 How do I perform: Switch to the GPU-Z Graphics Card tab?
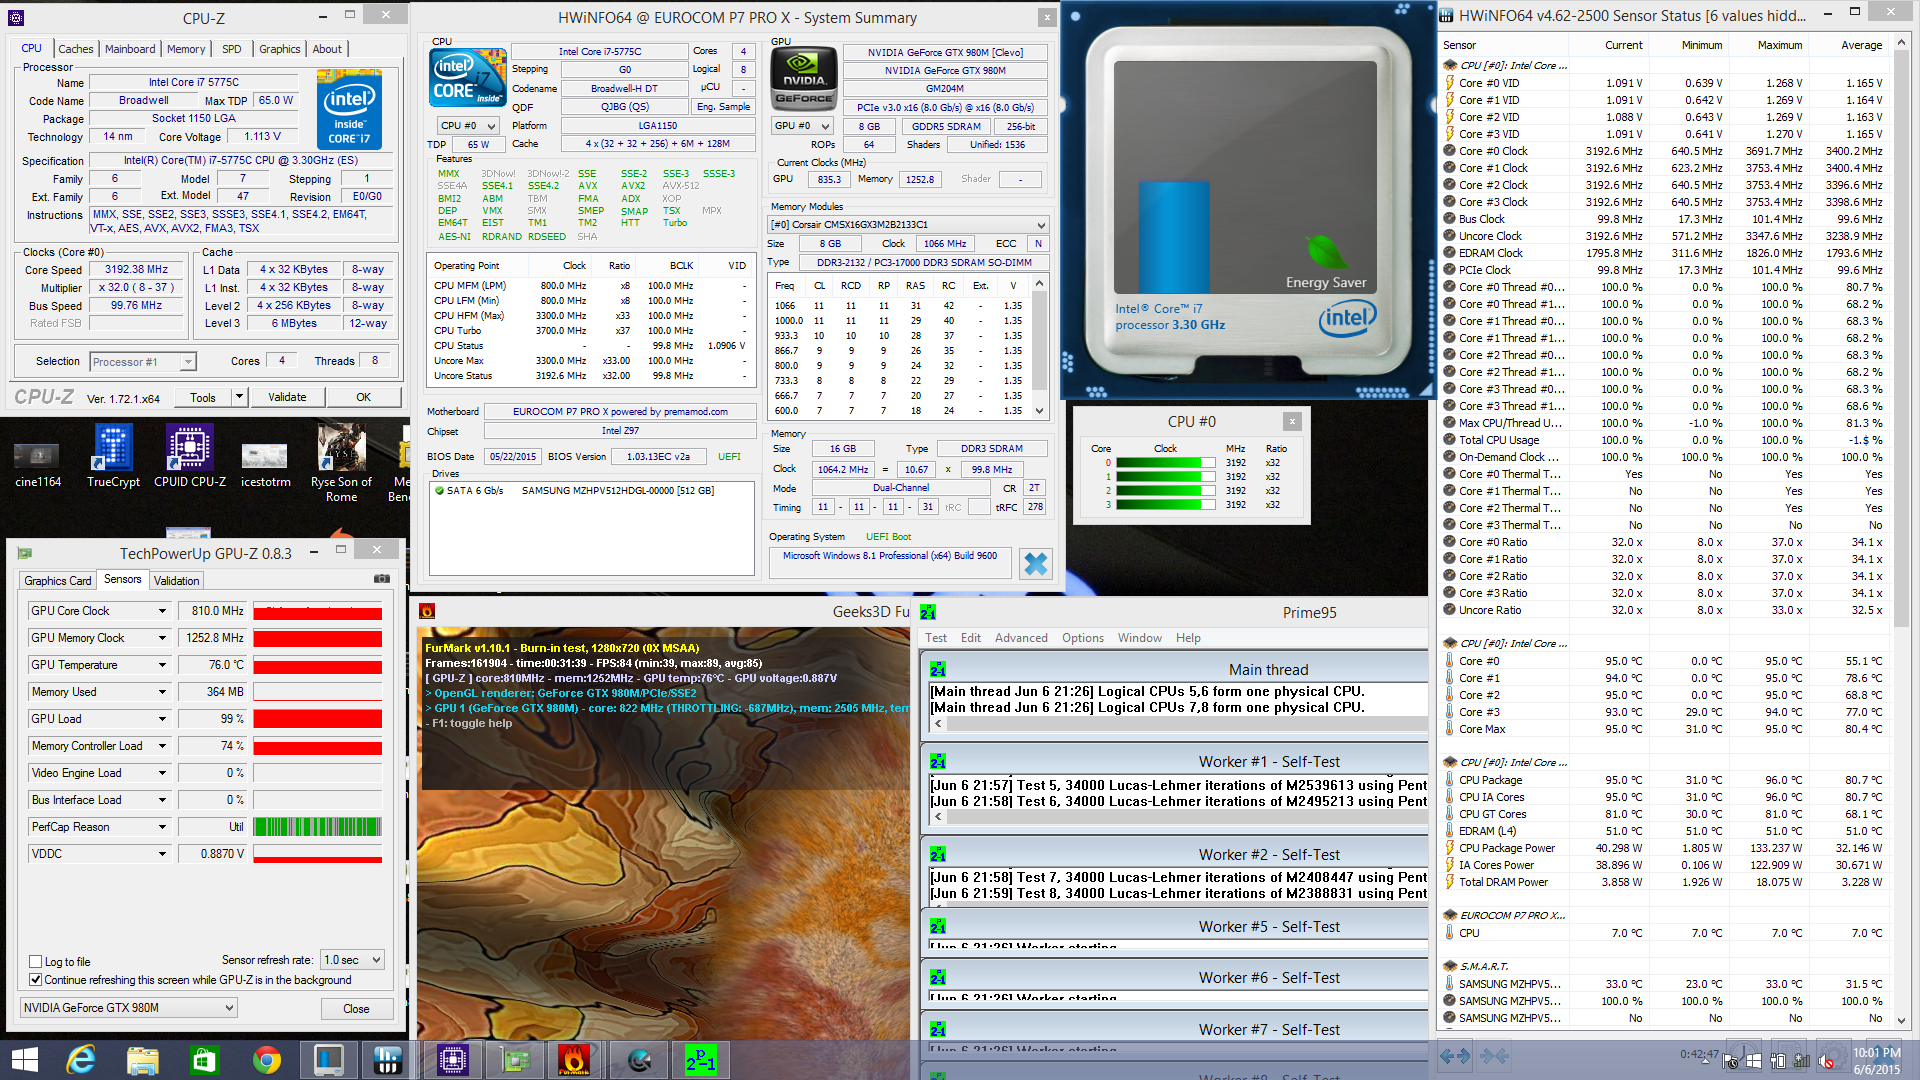pos(58,581)
